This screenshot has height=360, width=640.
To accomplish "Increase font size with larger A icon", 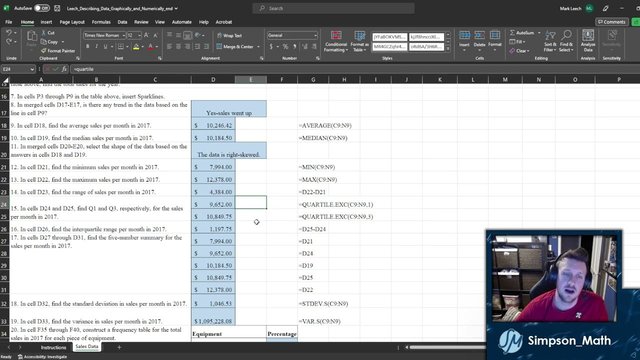I will [147, 36].
